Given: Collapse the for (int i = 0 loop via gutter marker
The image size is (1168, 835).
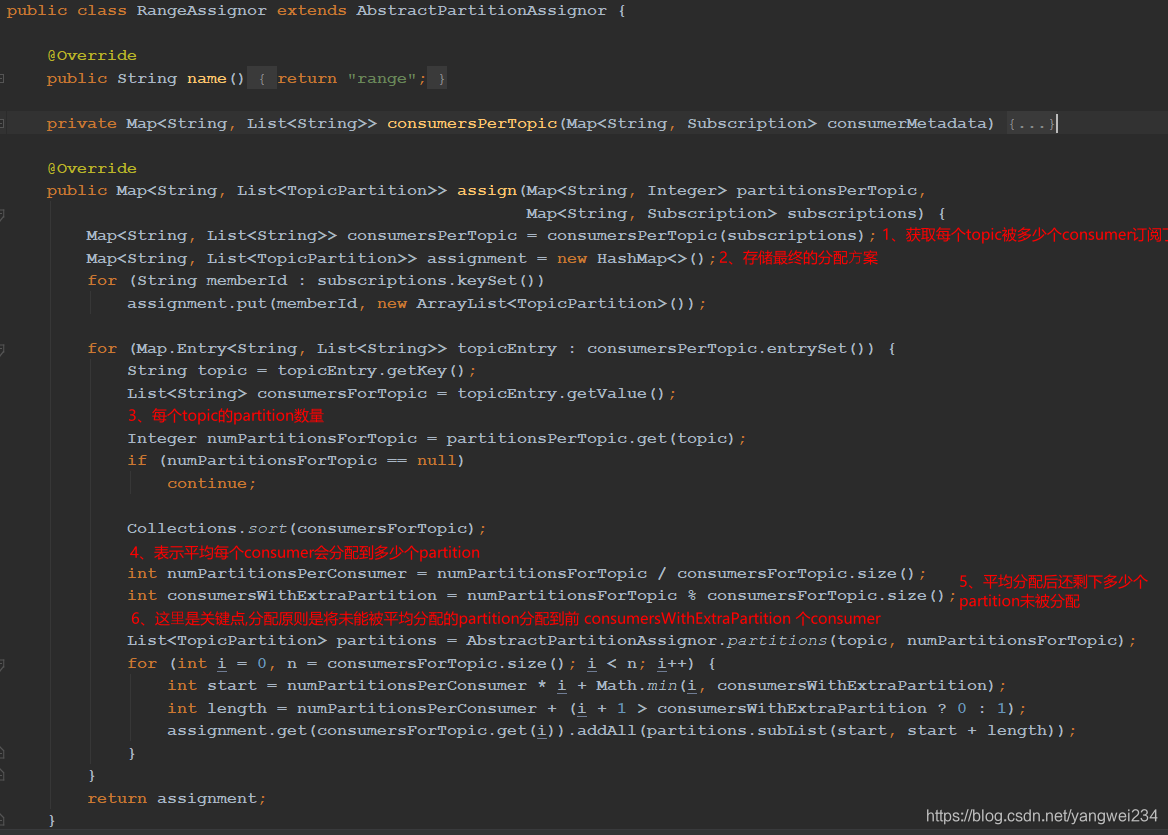Looking at the screenshot, I should pyautogui.click(x=2, y=664).
